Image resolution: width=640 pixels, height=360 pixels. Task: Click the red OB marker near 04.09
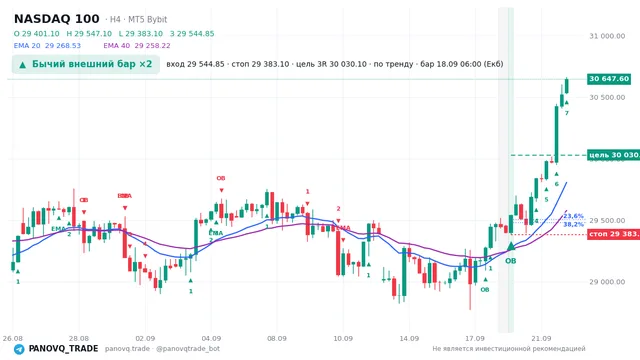click(221, 178)
